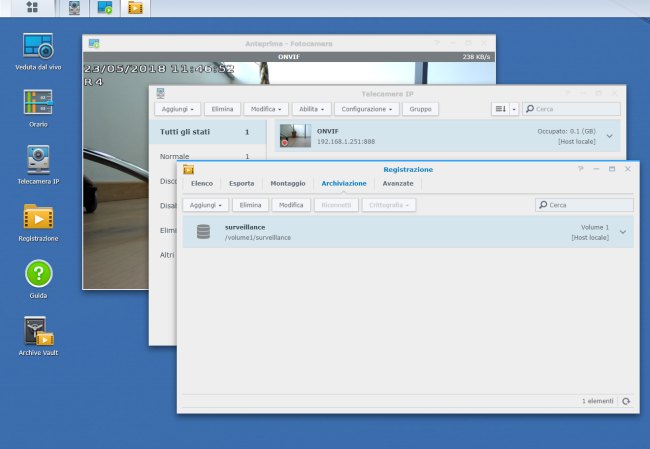This screenshot has height=449, width=650.
Task: Switch to Registrazione app in taskbar
Action: 134,8
